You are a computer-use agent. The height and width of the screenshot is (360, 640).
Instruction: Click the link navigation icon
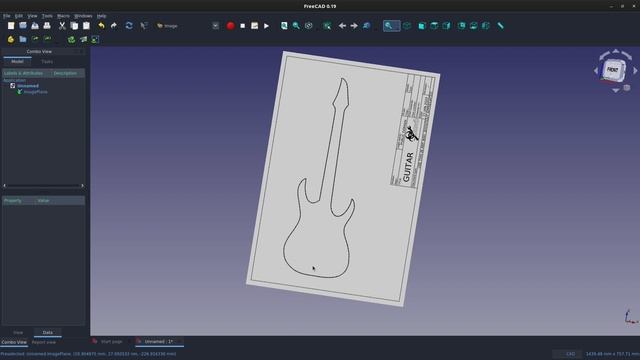(367, 26)
